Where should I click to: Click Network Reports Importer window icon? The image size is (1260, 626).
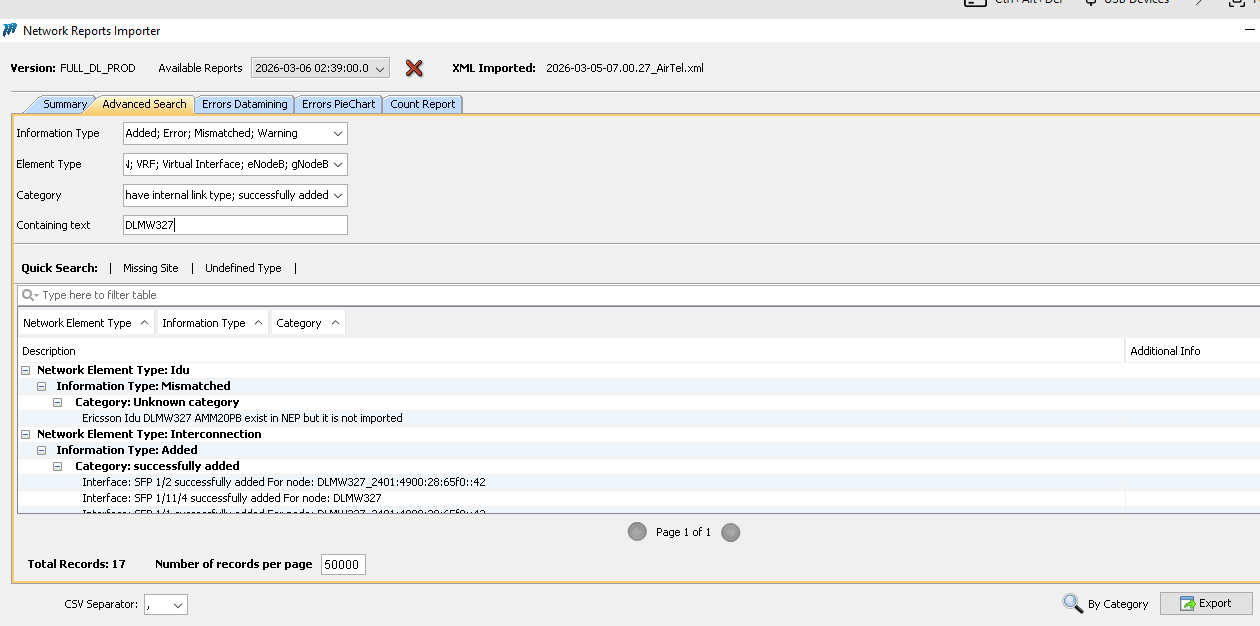pyautogui.click(x=11, y=30)
